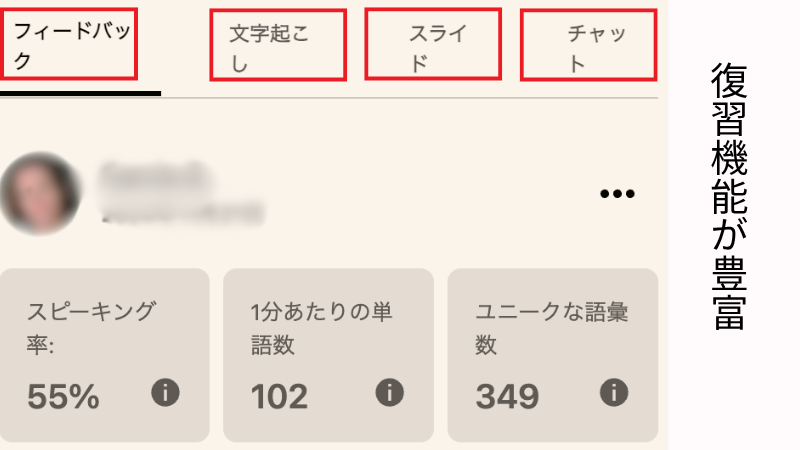Image resolution: width=800 pixels, height=450 pixels.
Task: Open the ユニークな語彙数 stat card
Action: tap(553, 355)
